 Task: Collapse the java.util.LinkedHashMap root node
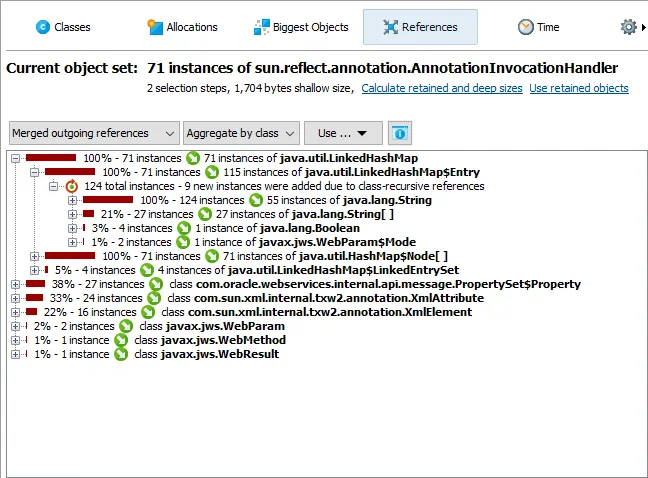(x=15, y=158)
